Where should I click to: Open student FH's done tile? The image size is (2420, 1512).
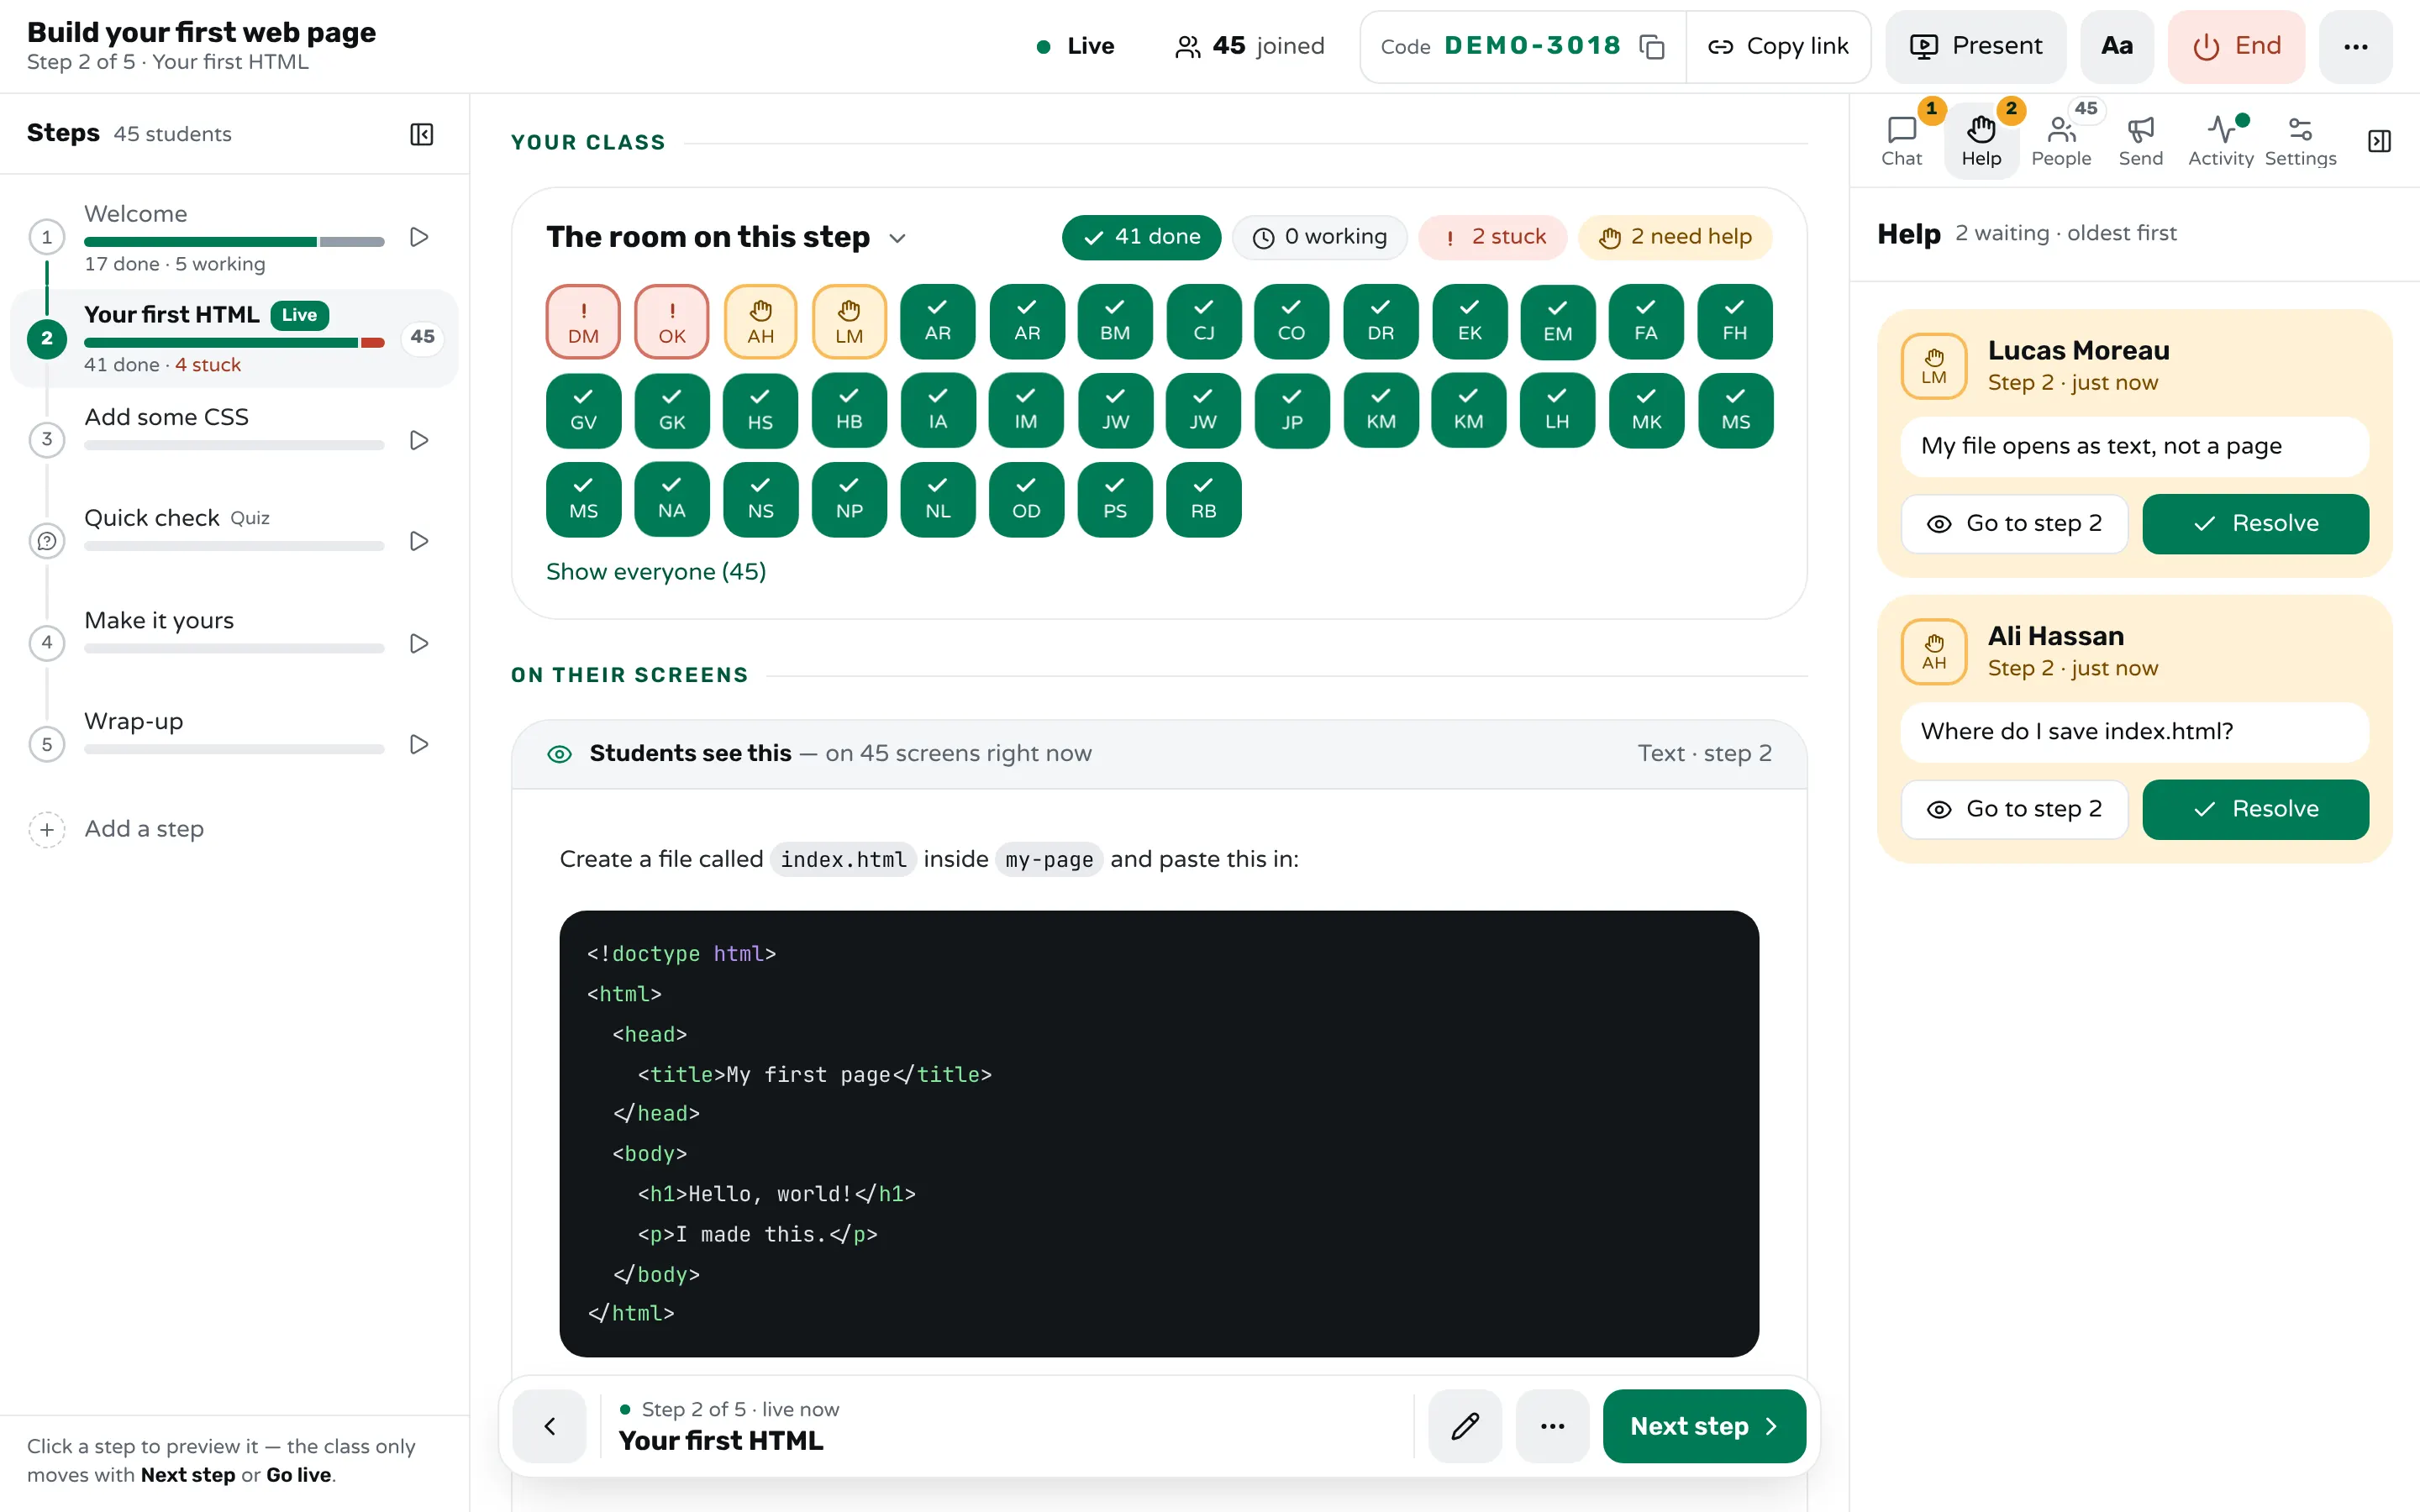point(1735,322)
